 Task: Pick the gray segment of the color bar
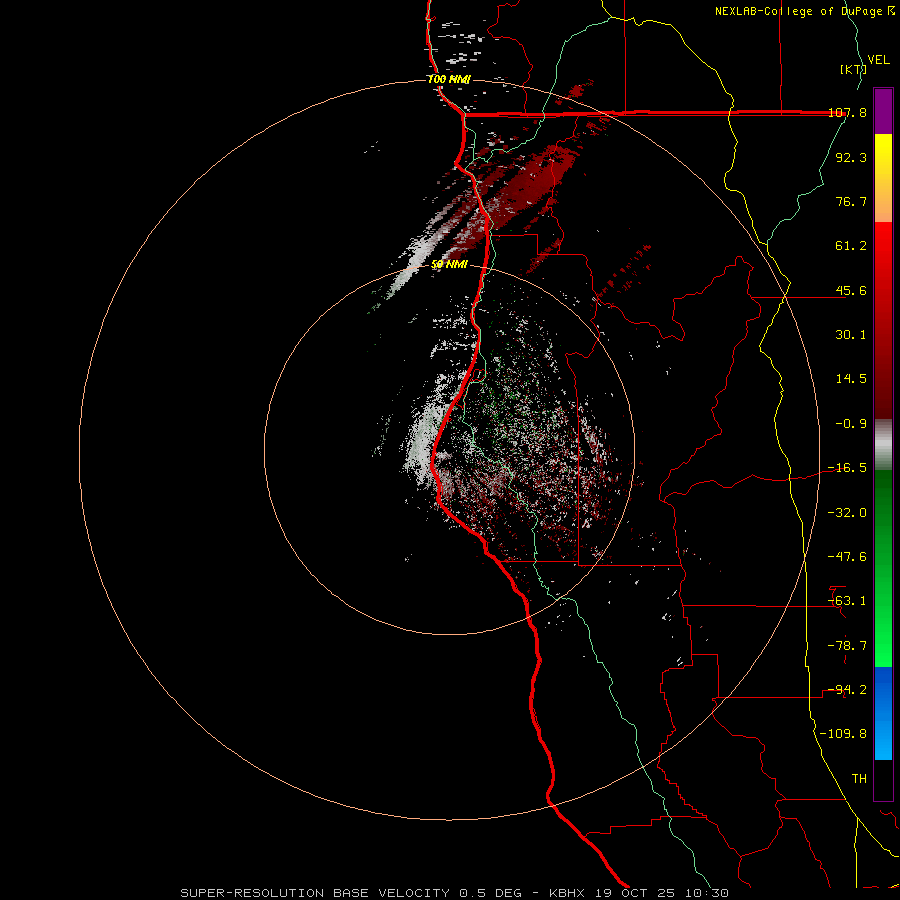click(x=883, y=445)
